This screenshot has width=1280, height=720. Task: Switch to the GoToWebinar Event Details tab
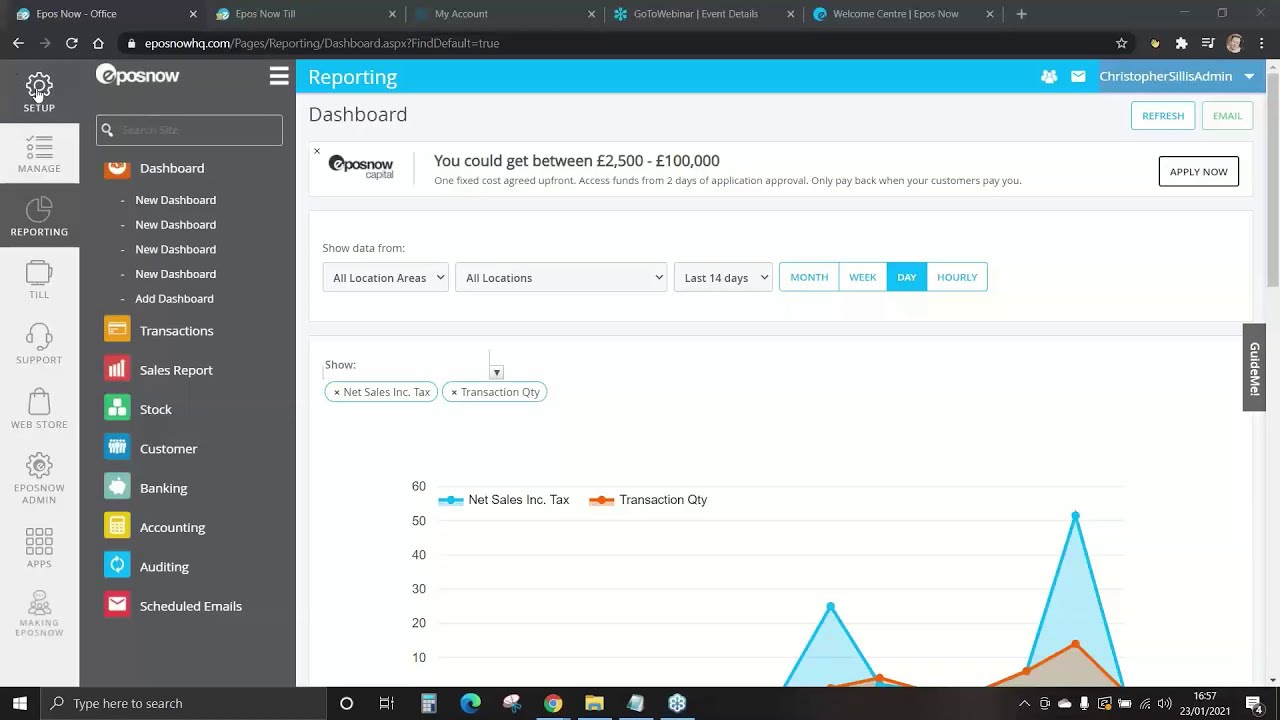point(702,14)
